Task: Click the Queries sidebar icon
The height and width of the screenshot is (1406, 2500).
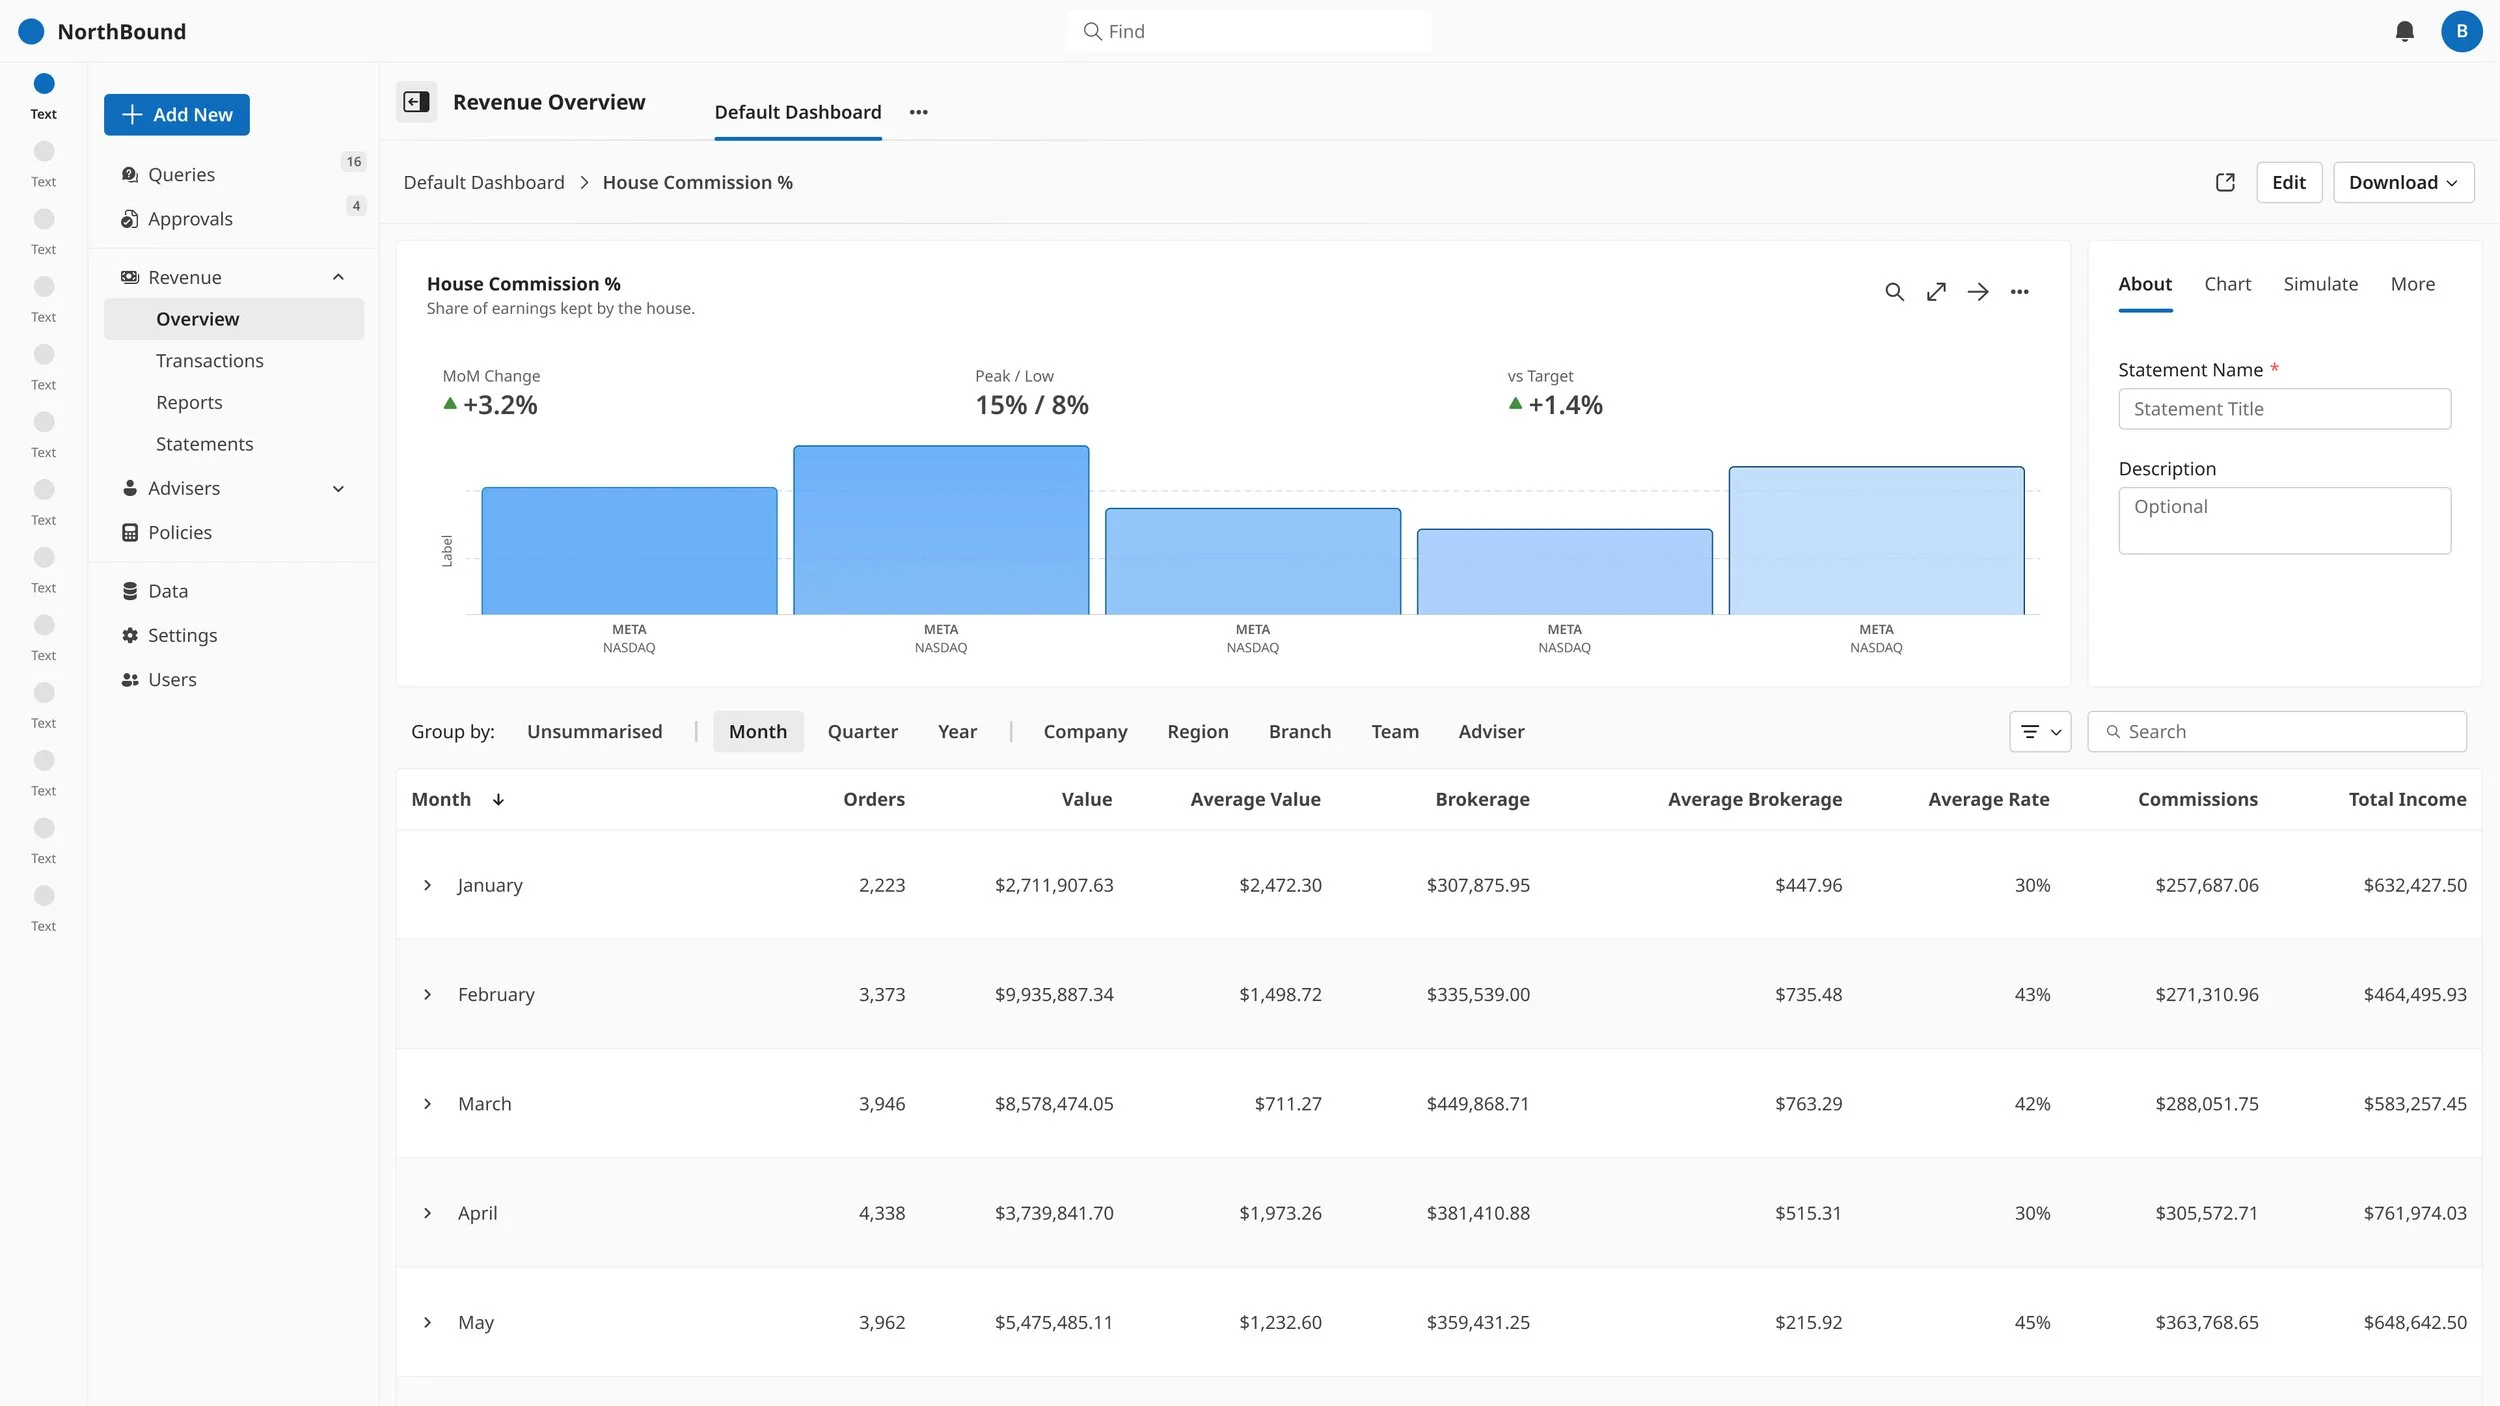Action: click(x=129, y=175)
